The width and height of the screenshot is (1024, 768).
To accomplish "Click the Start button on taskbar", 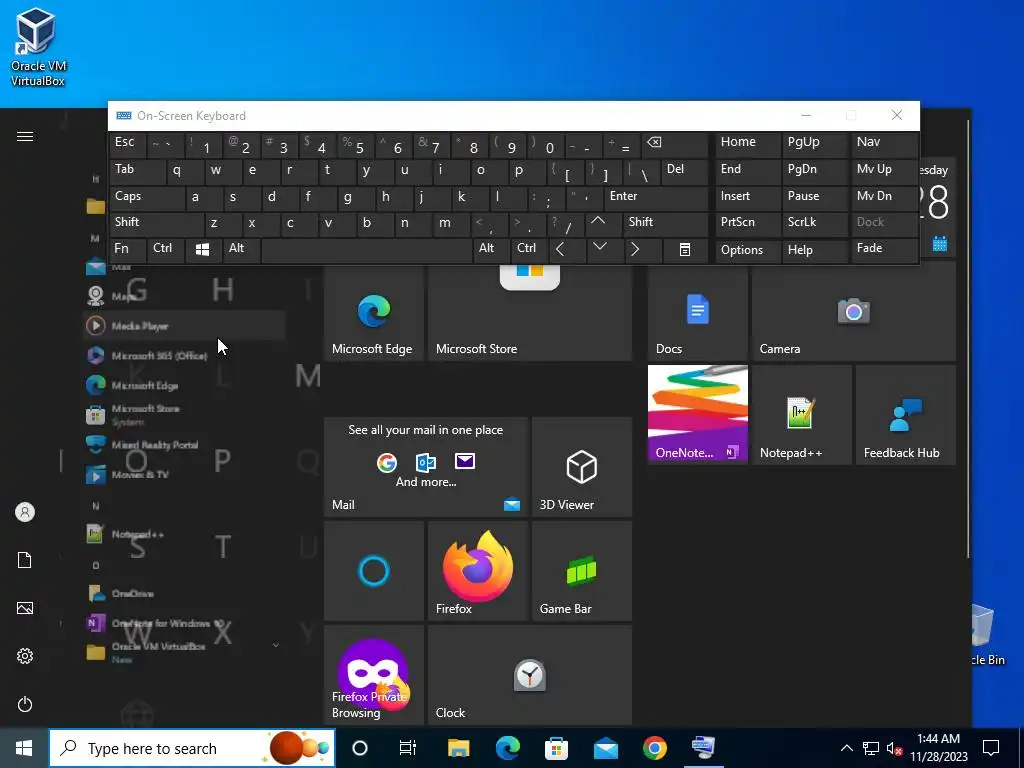I will click(x=24, y=748).
